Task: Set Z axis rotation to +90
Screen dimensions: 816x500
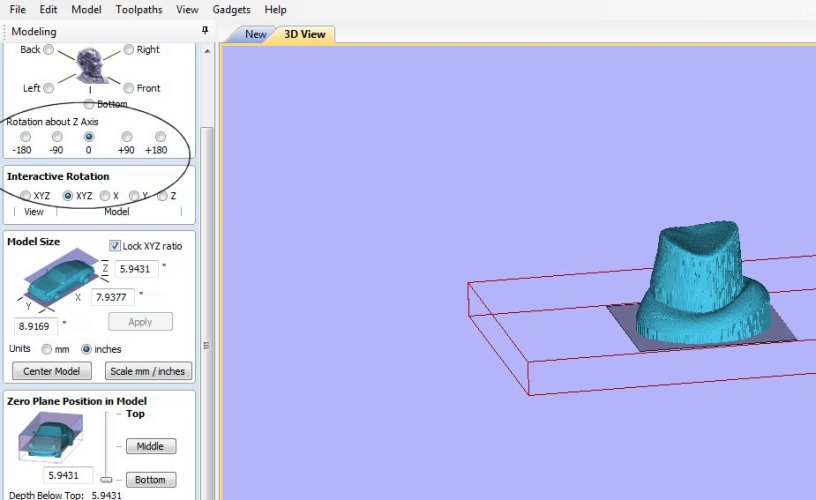Action: (x=126, y=137)
